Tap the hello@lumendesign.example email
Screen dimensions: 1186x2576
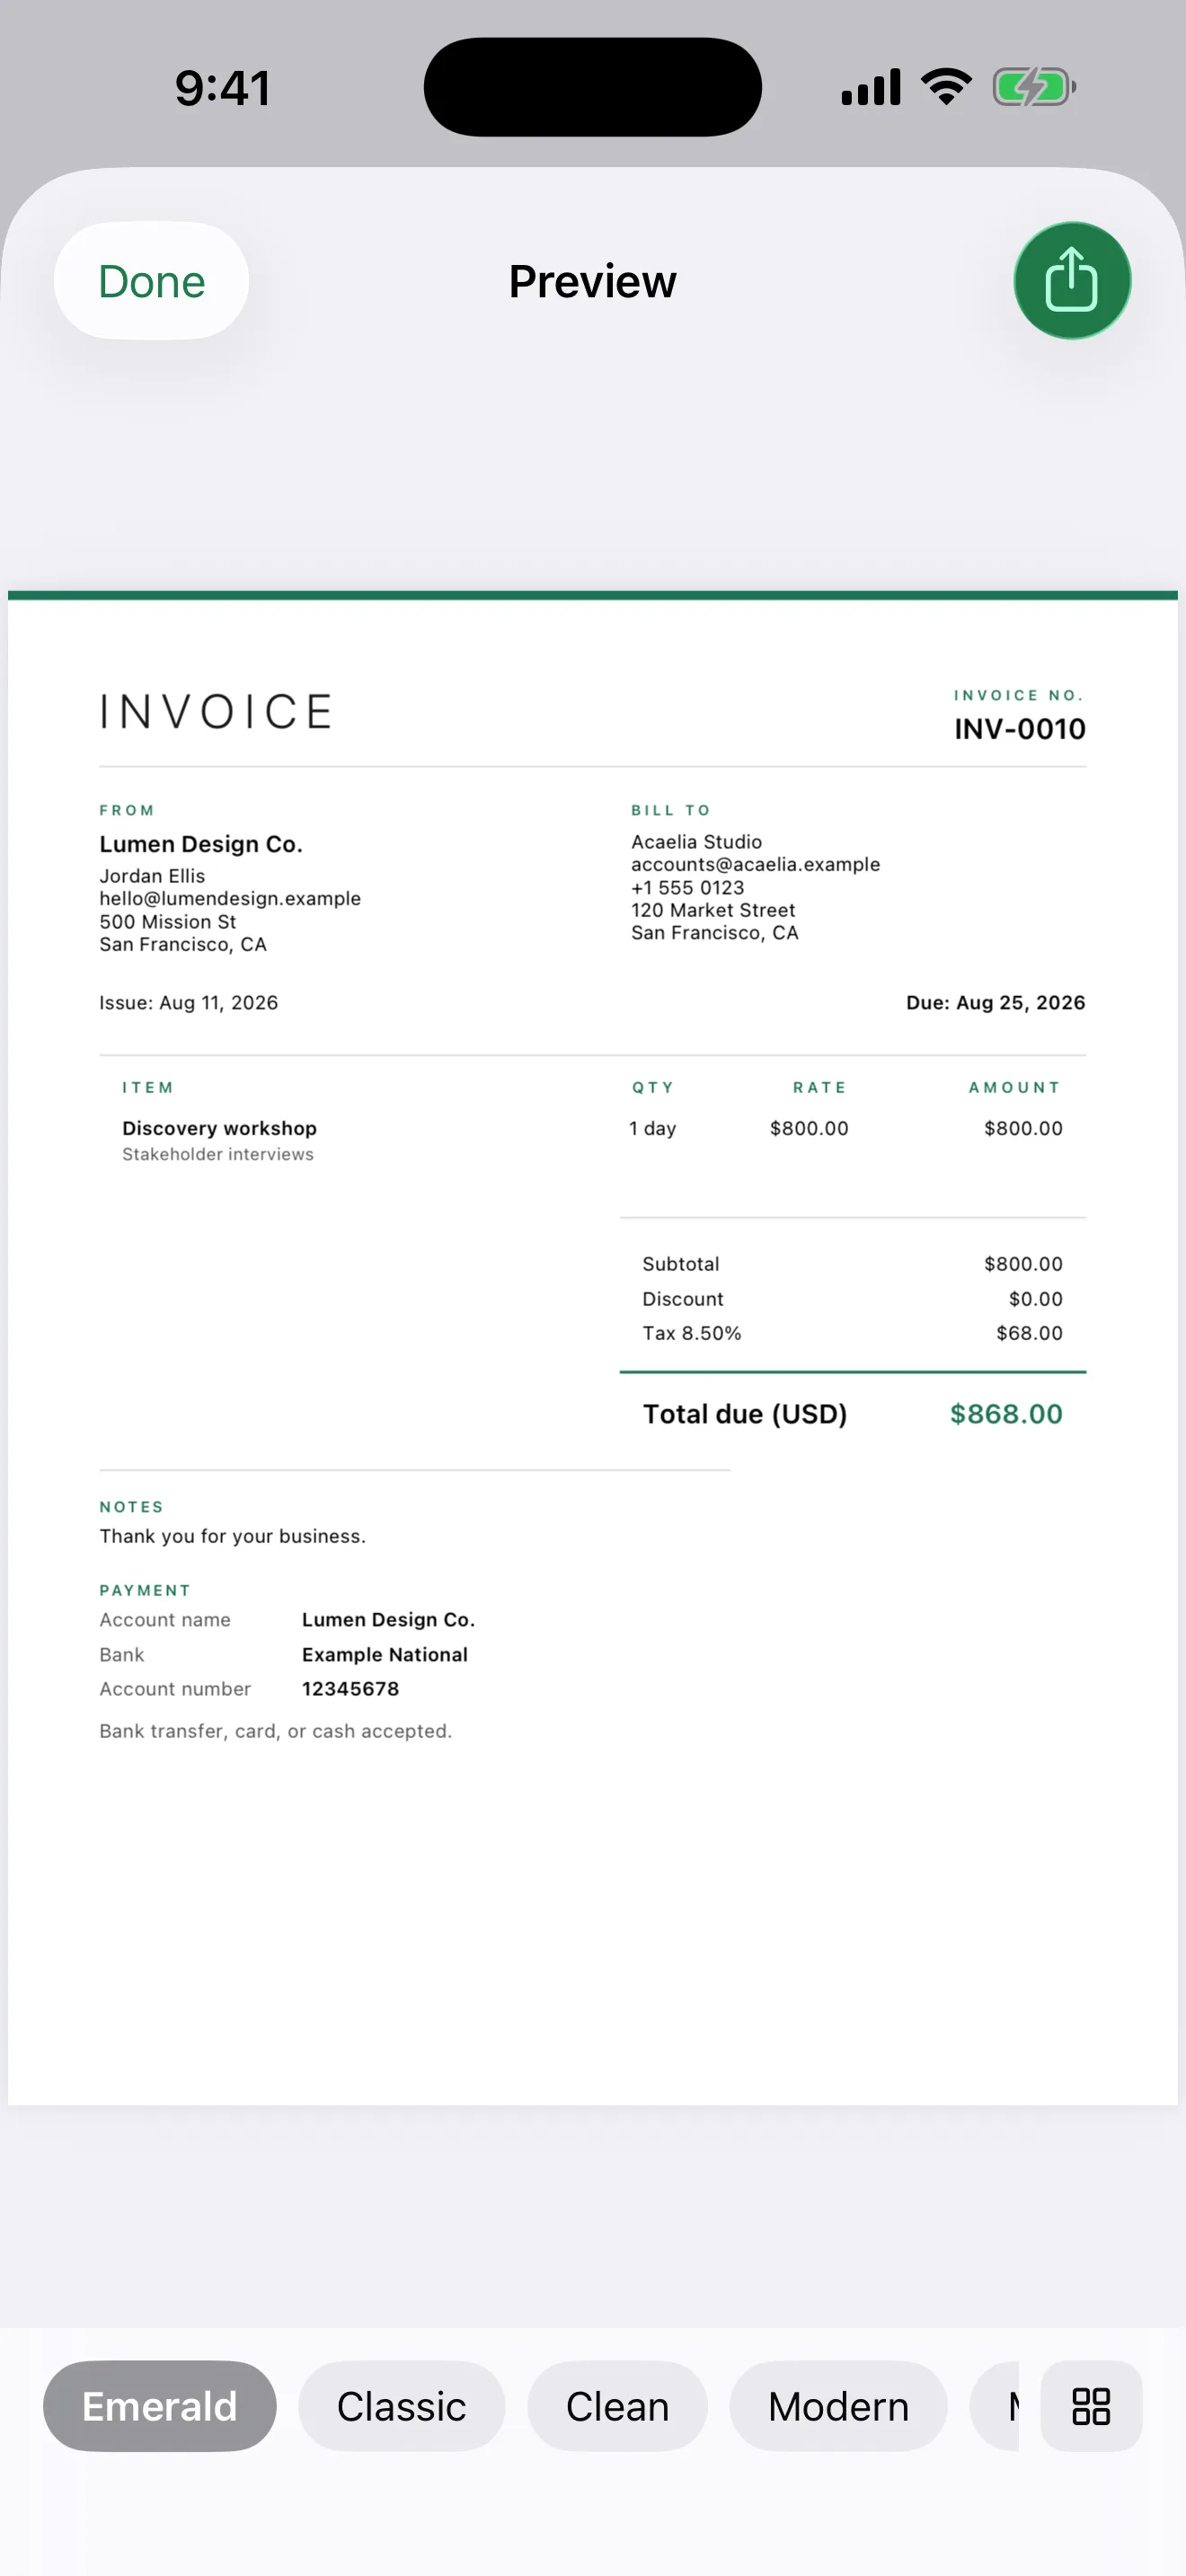(230, 898)
